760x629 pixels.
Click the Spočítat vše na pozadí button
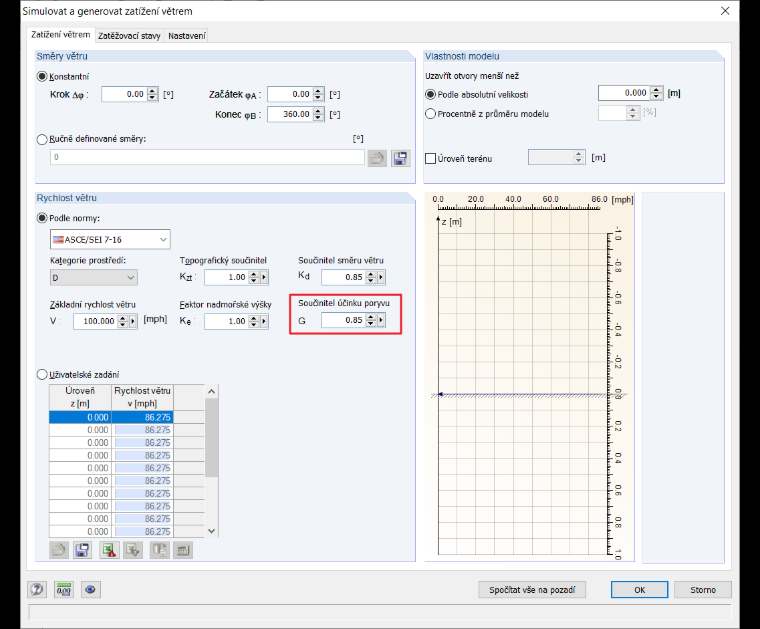point(532,590)
